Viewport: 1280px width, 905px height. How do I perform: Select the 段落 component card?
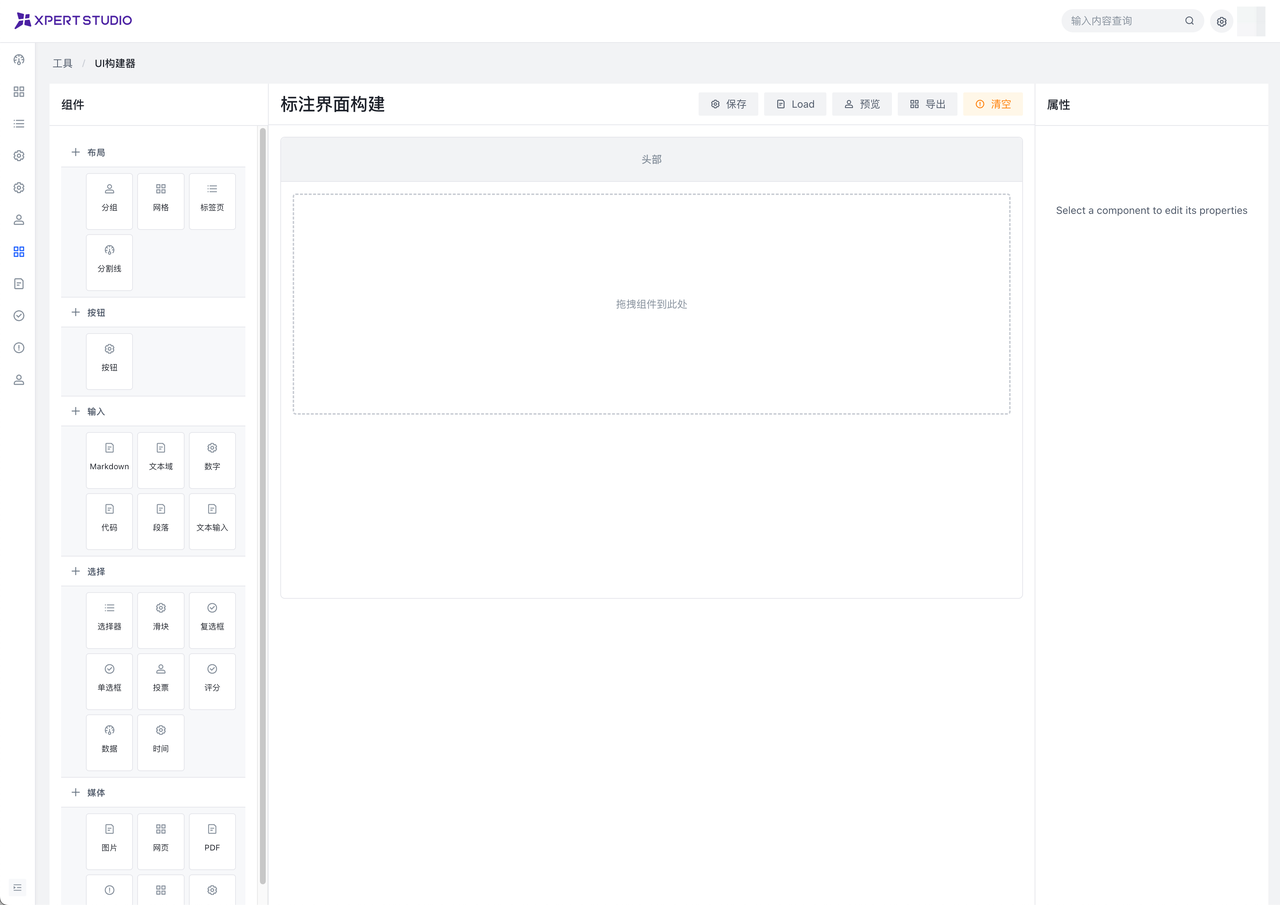click(161, 521)
